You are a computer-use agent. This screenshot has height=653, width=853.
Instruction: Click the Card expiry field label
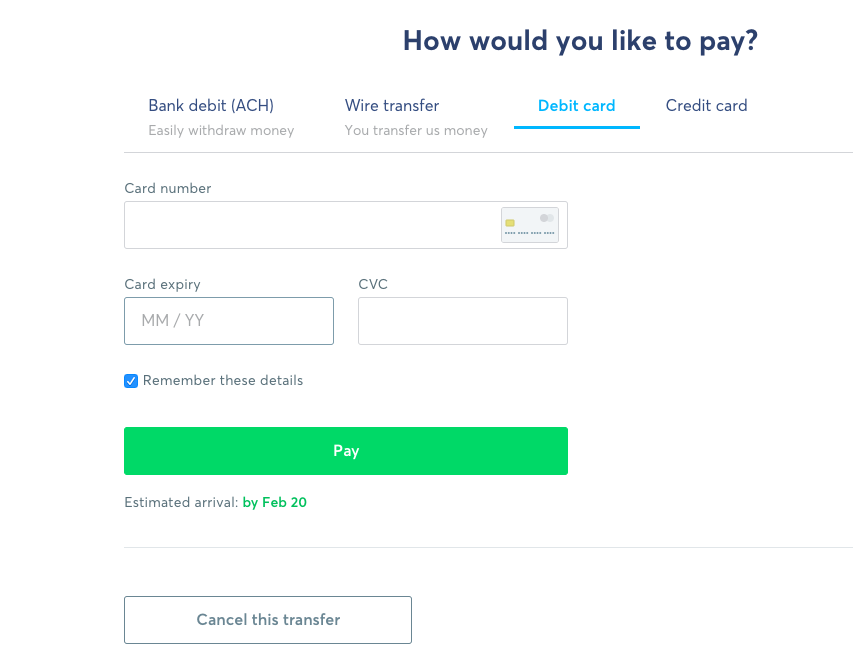(x=163, y=285)
